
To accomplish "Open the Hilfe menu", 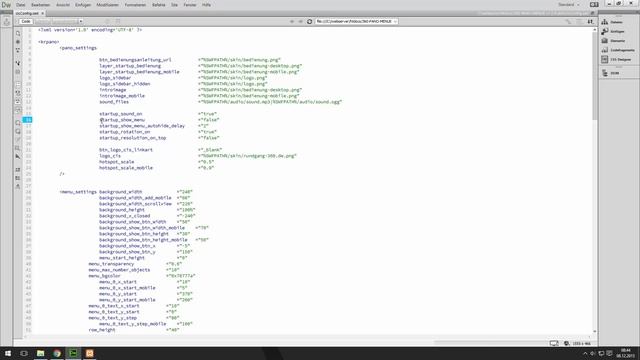I will pyautogui.click(x=207, y=5).
